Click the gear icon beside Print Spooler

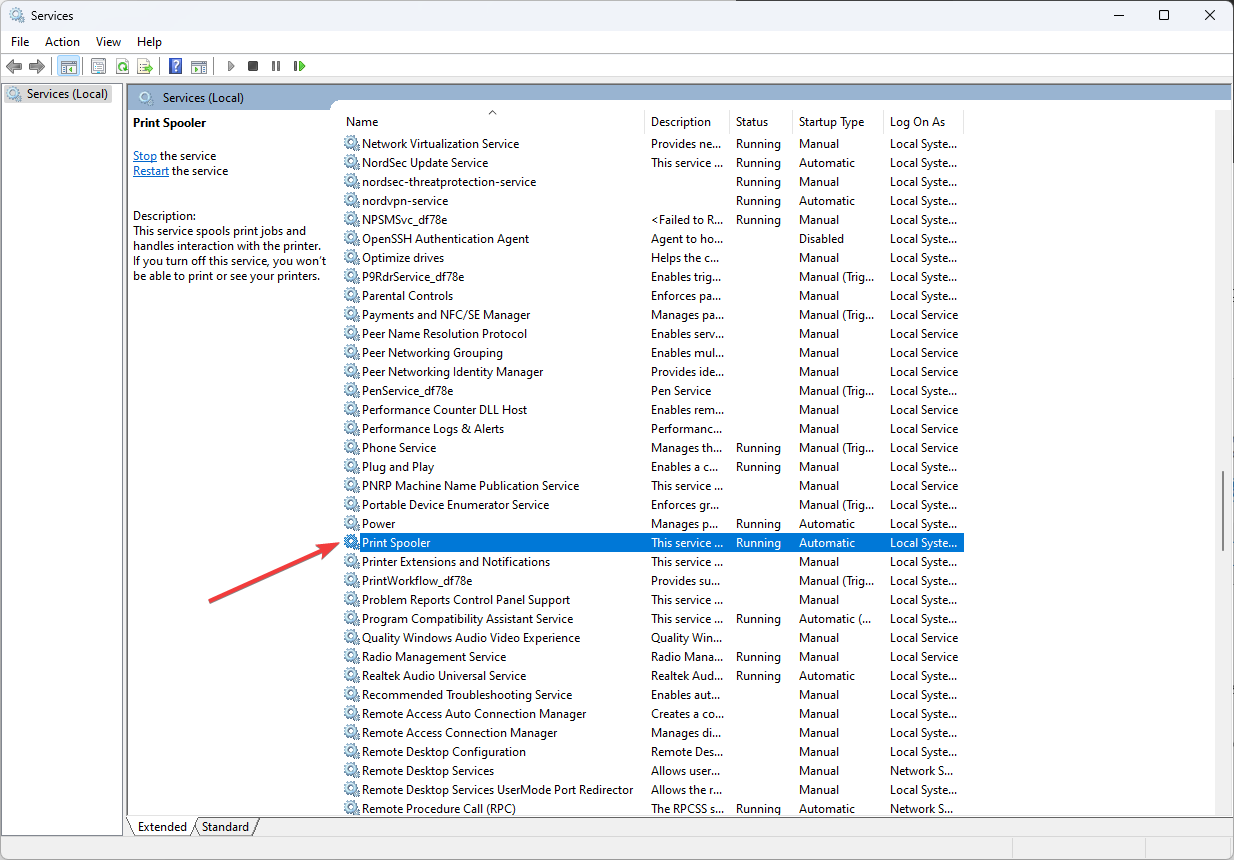352,543
